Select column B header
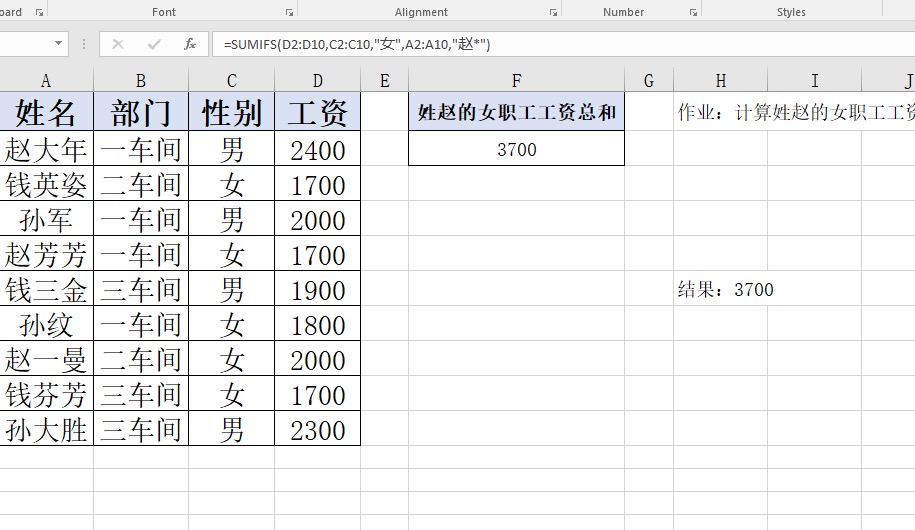The height and width of the screenshot is (530, 915). (141, 81)
